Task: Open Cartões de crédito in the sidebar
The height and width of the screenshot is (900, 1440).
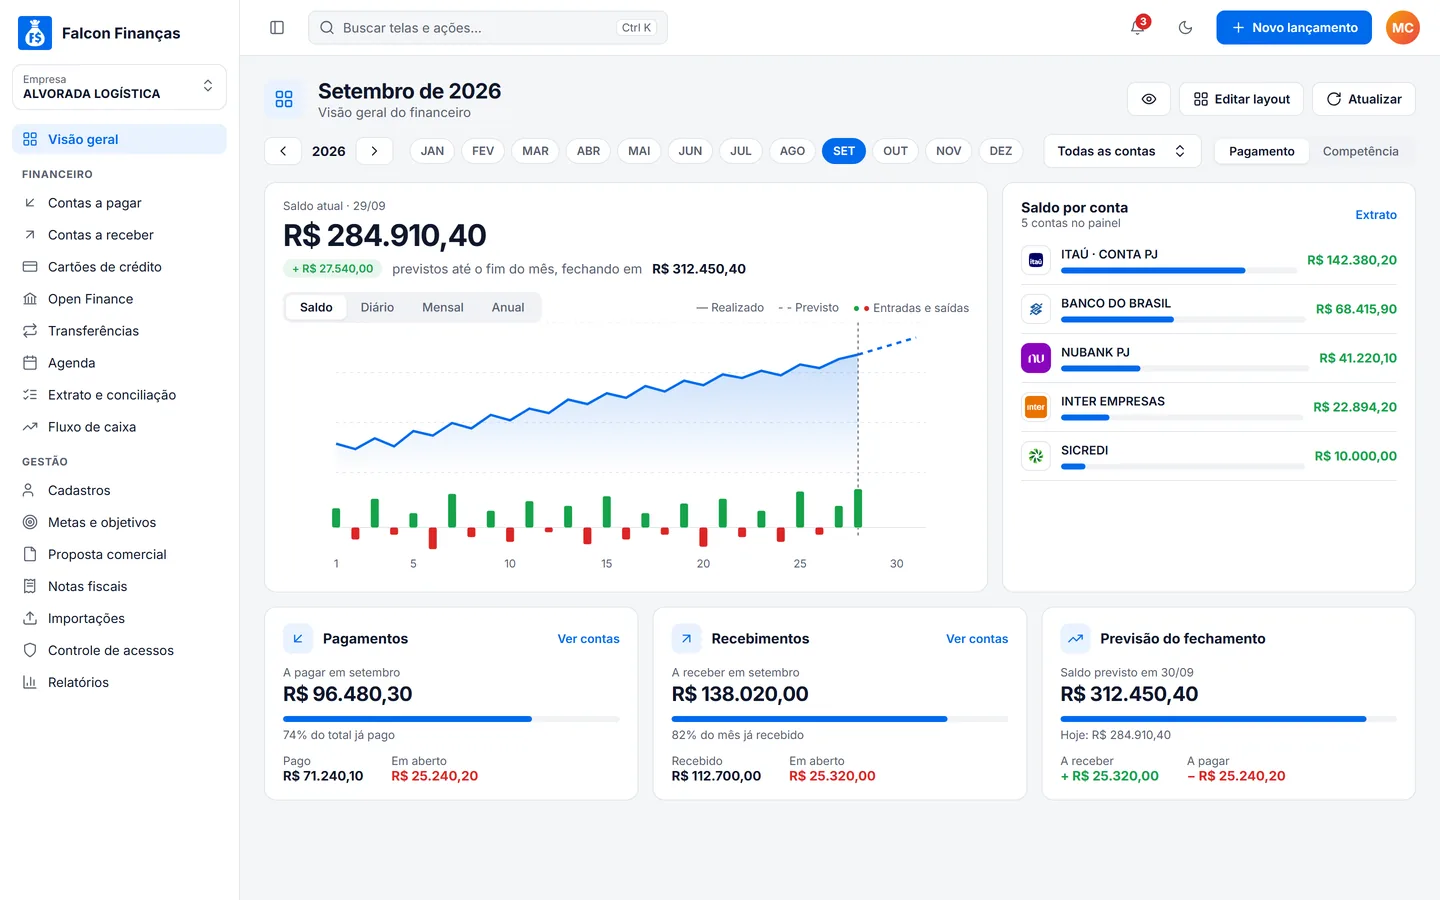Action: 119,267
